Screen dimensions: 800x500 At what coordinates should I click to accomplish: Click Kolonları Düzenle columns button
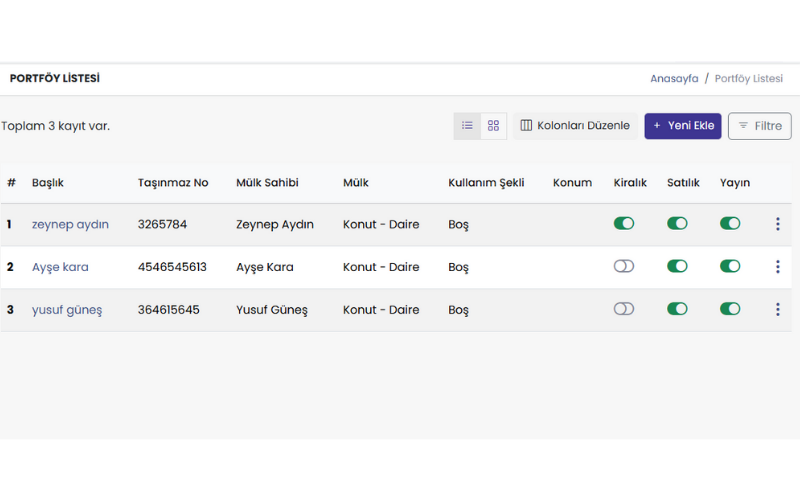pos(575,126)
